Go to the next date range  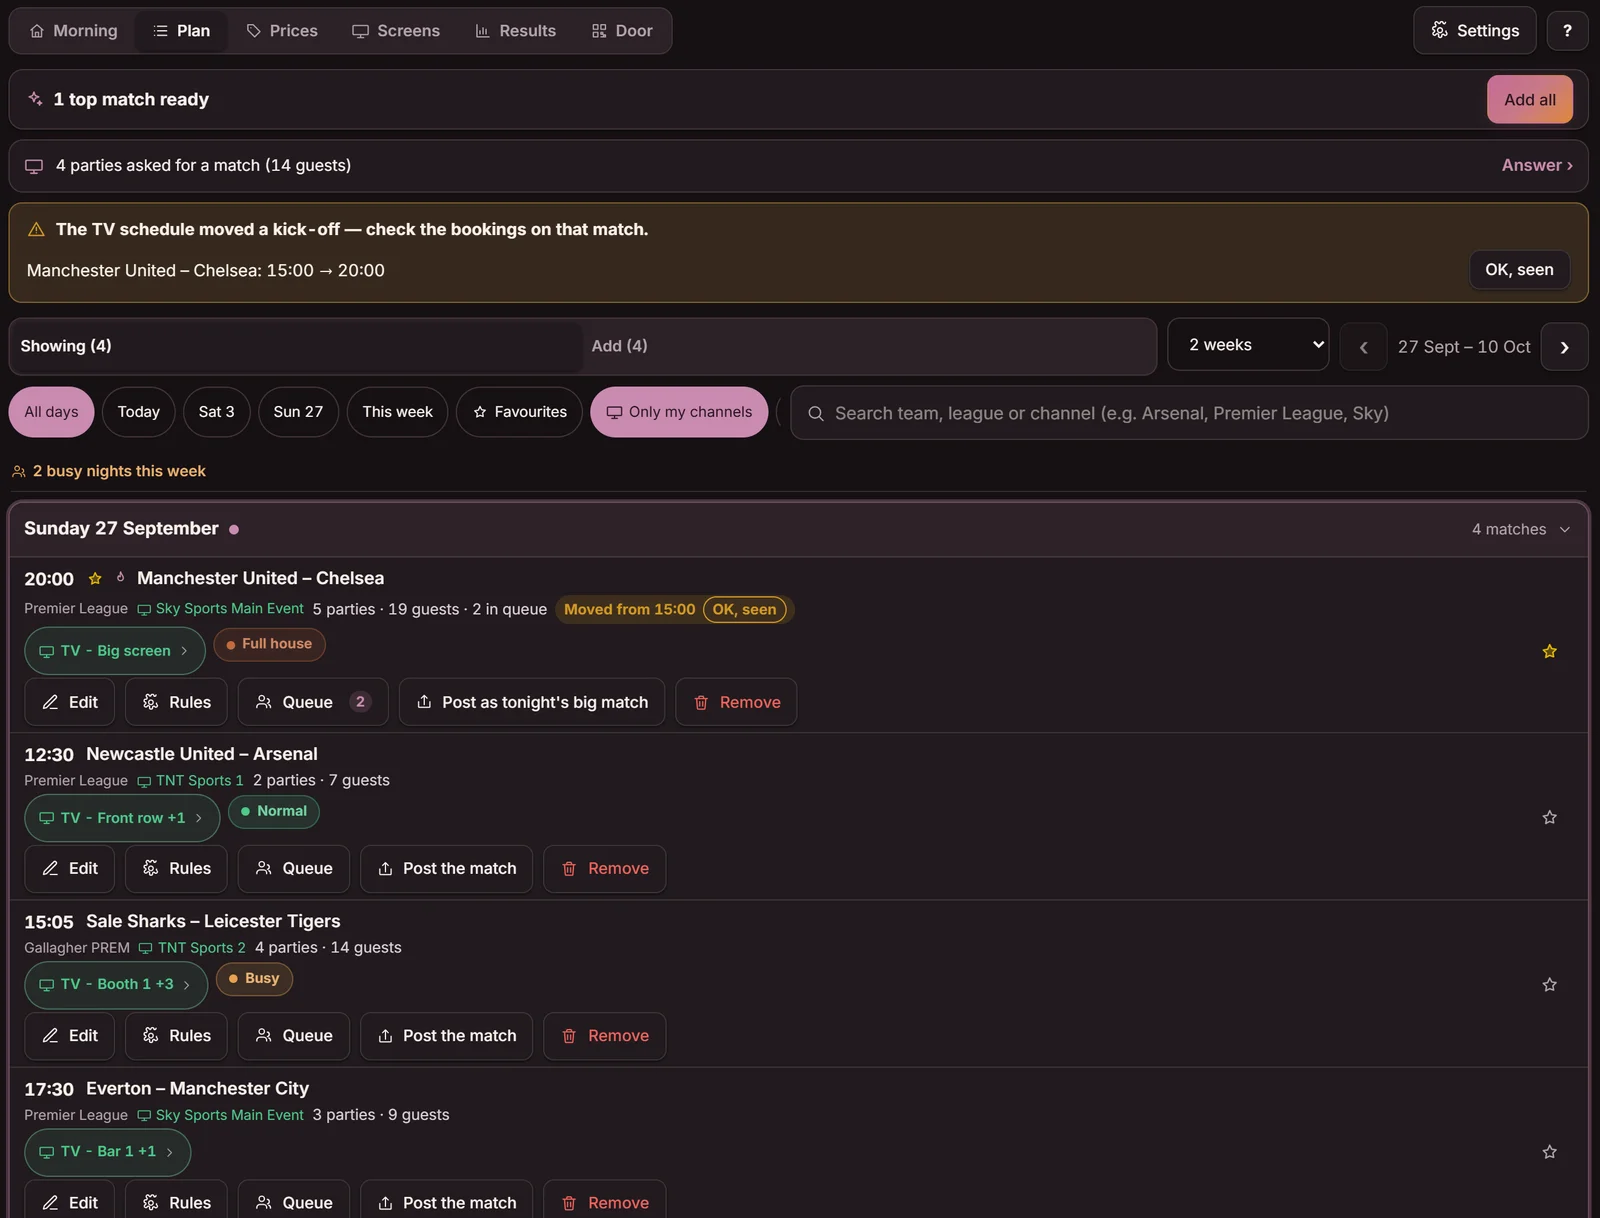click(1564, 347)
